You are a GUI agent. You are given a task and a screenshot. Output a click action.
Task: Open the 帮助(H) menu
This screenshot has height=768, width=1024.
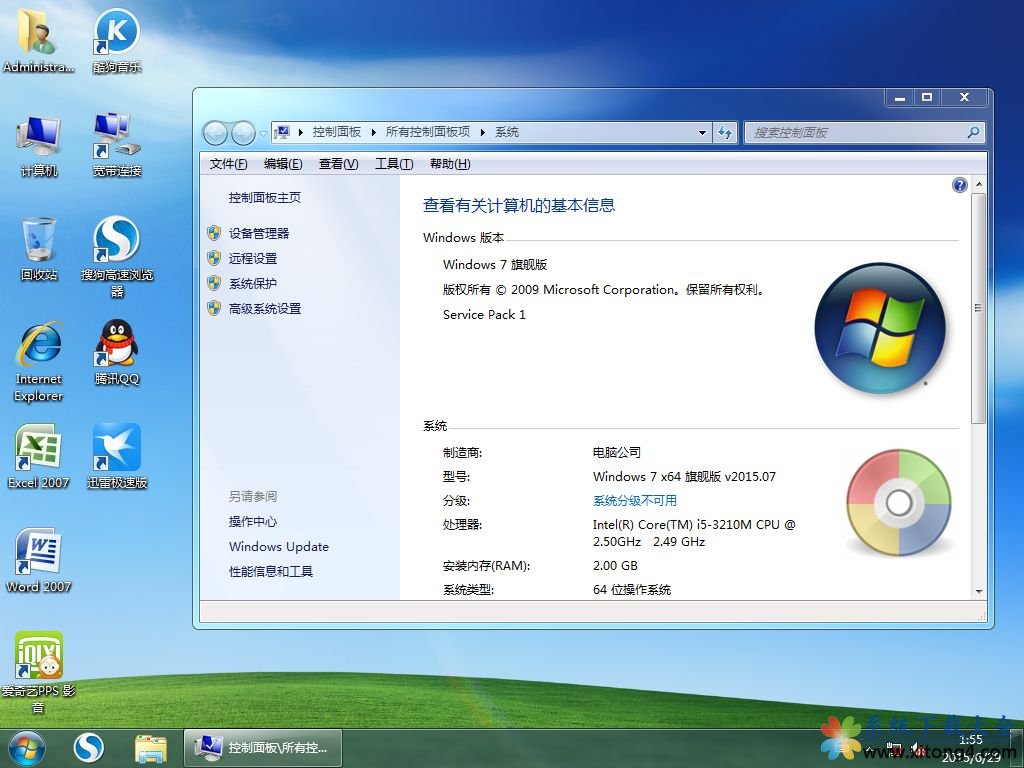[x=450, y=164]
